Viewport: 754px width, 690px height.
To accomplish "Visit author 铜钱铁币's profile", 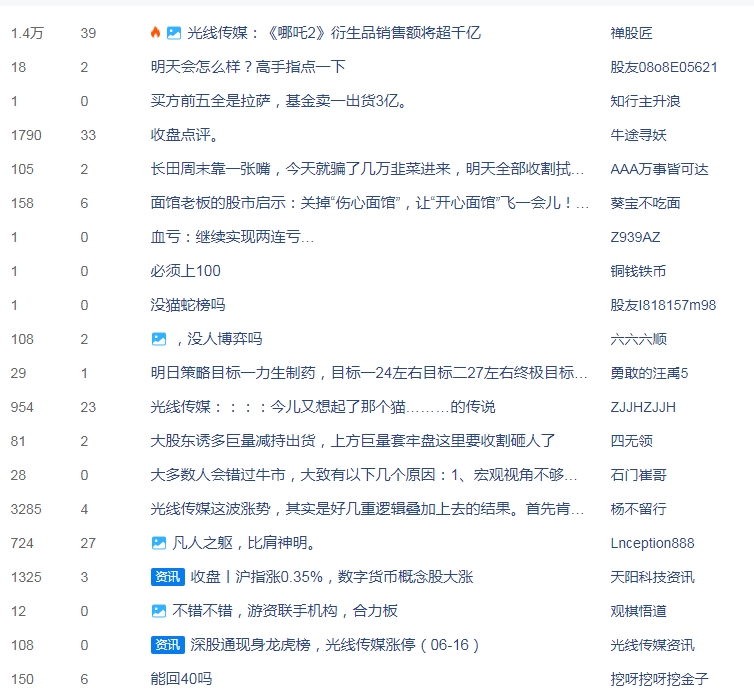I will pyautogui.click(x=638, y=271).
